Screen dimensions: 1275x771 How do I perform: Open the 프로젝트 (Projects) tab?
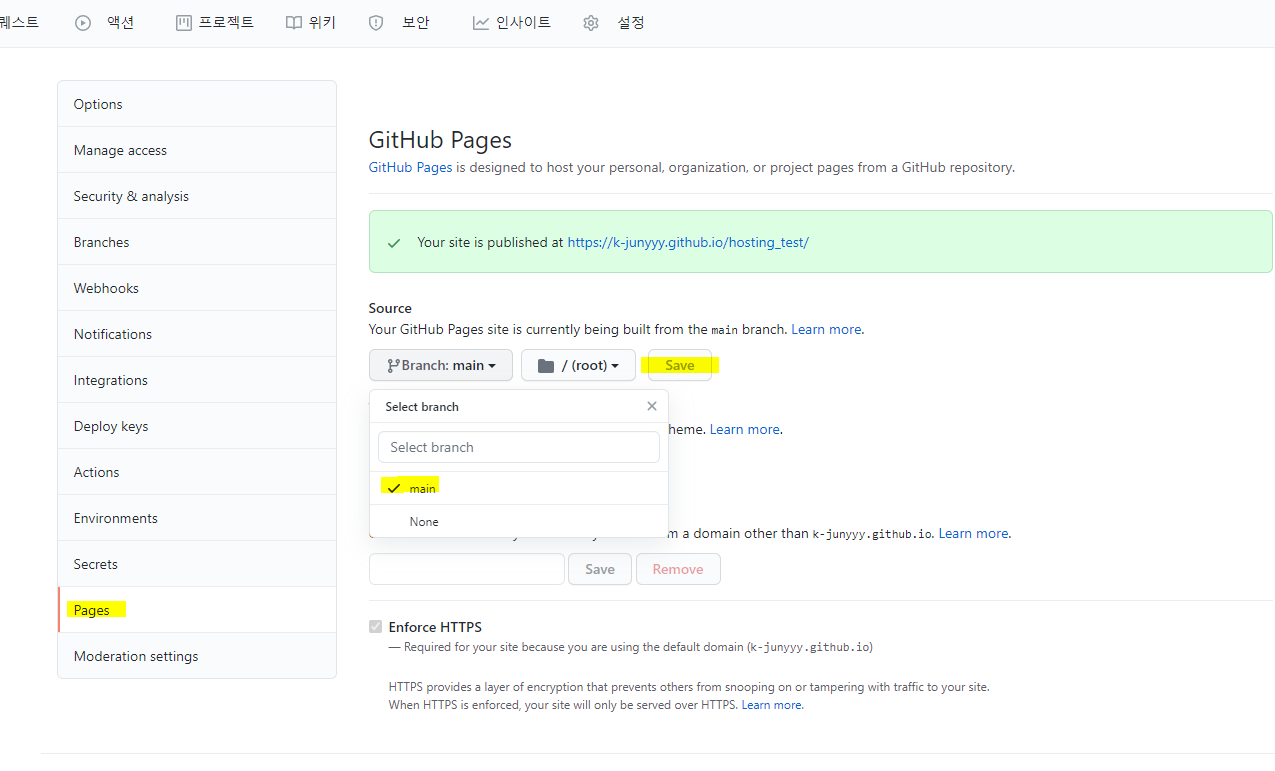pos(215,22)
